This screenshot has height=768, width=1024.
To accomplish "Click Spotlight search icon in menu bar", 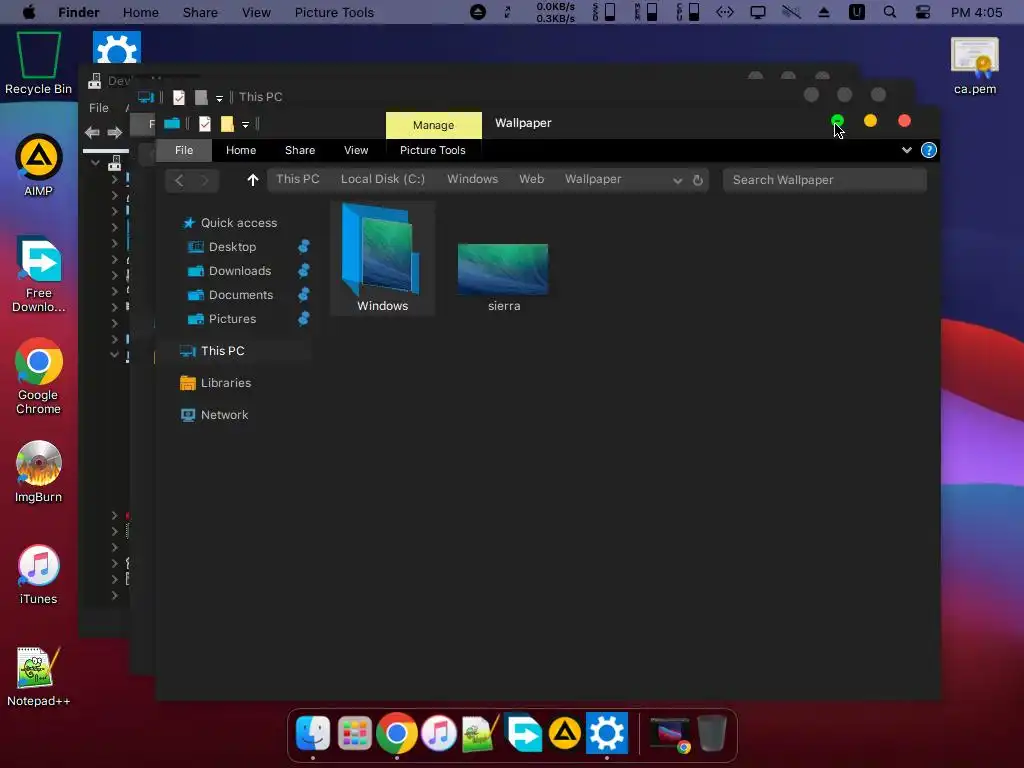I will pos(889,12).
